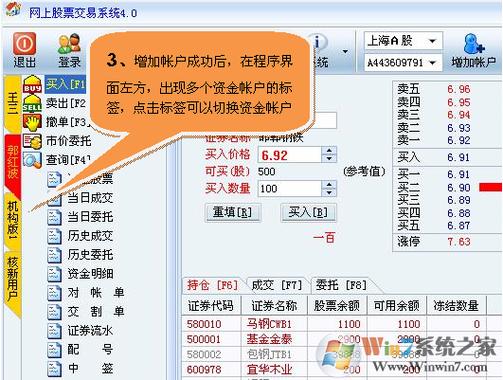The image size is (503, 380).
Task: Click 卖一 price 6.92 in quotes
Action: tap(459, 140)
